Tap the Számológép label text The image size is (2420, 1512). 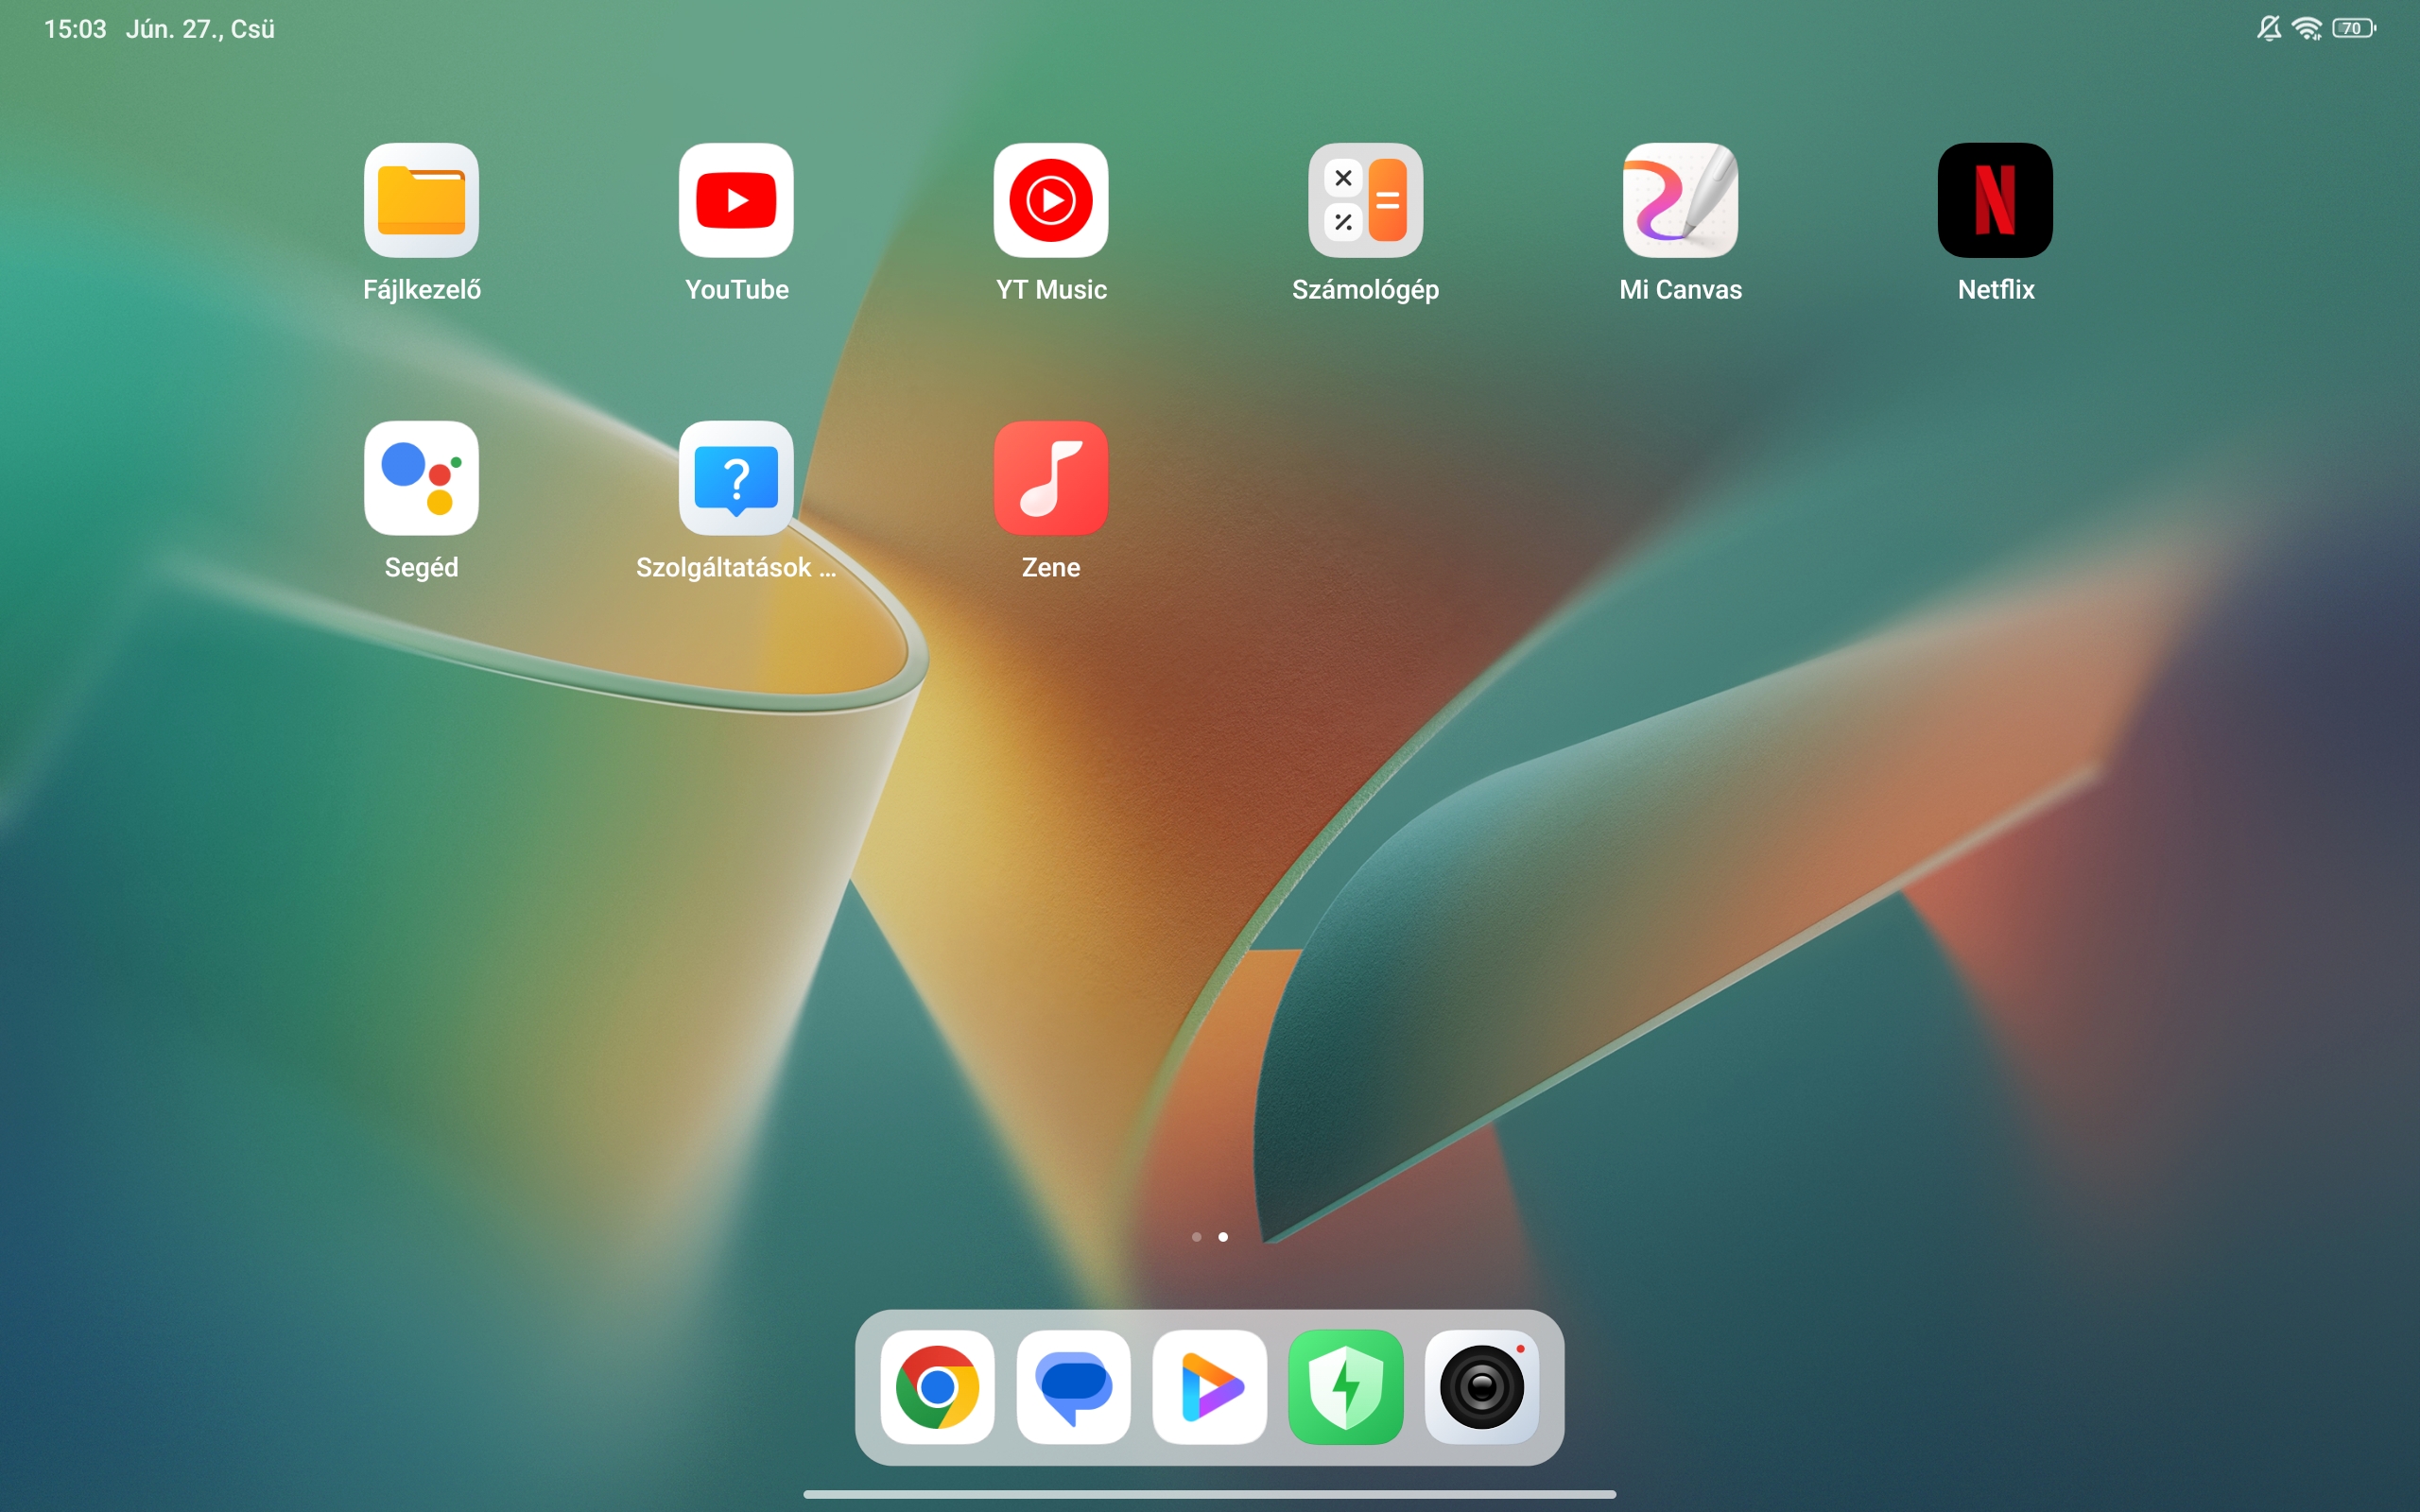pos(1366,290)
